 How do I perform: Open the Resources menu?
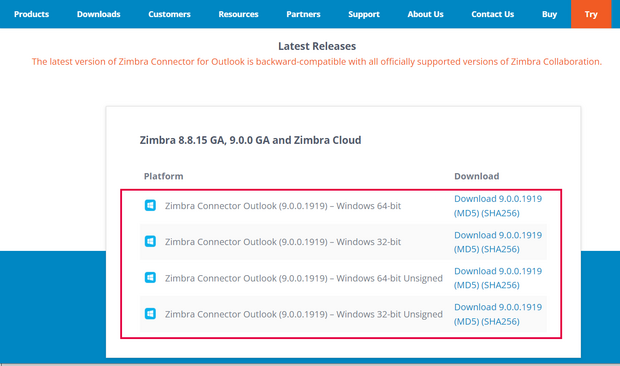(x=238, y=14)
